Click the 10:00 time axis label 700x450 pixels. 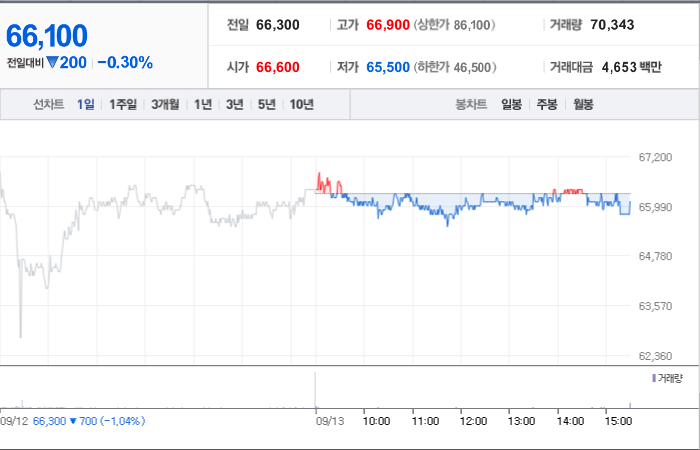click(x=376, y=421)
